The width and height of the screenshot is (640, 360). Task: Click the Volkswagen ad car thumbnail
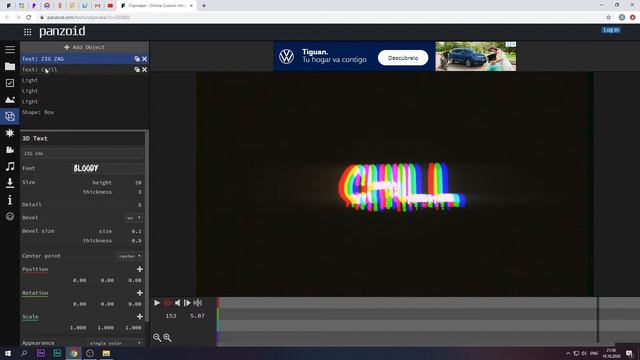click(x=476, y=56)
